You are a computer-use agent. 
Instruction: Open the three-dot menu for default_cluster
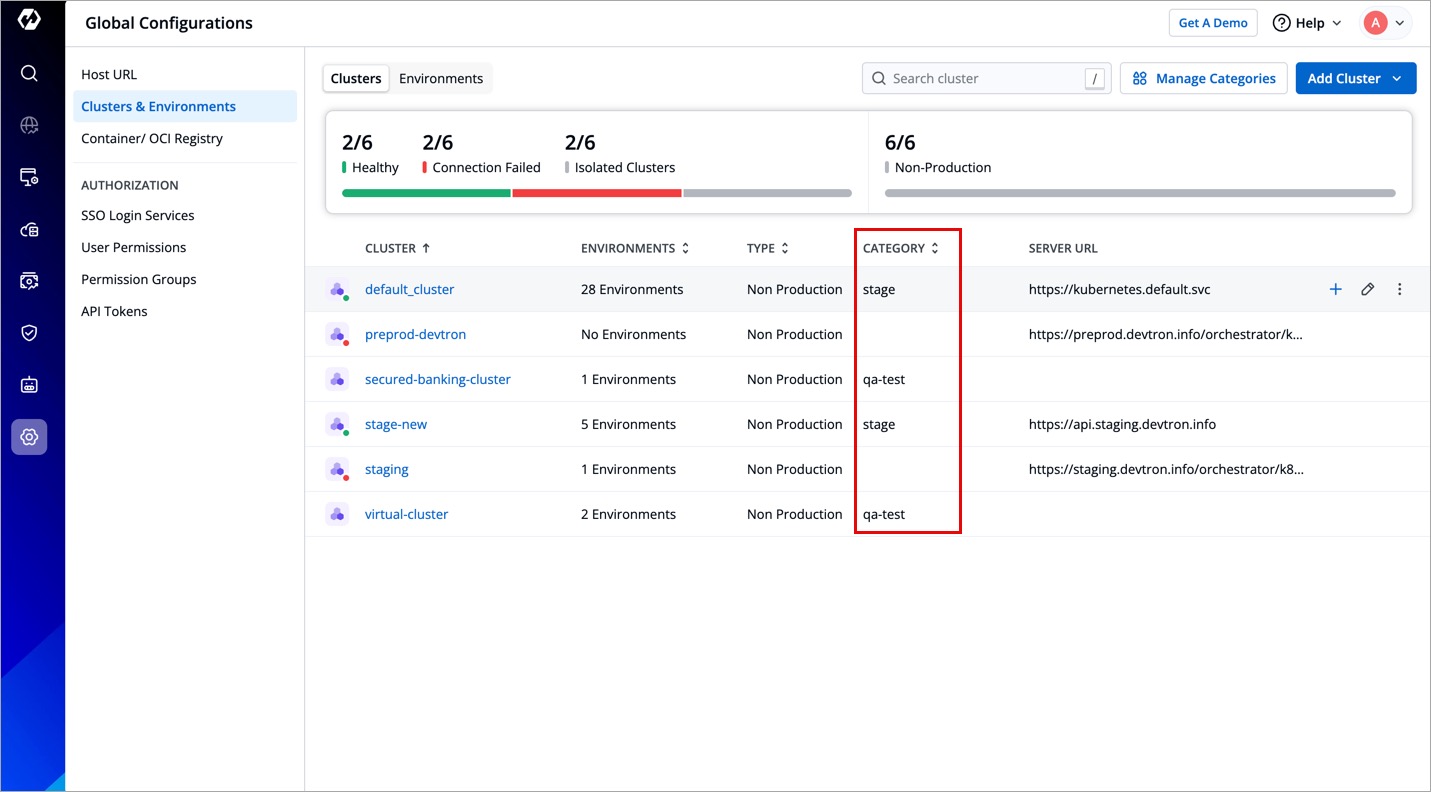click(x=1399, y=289)
